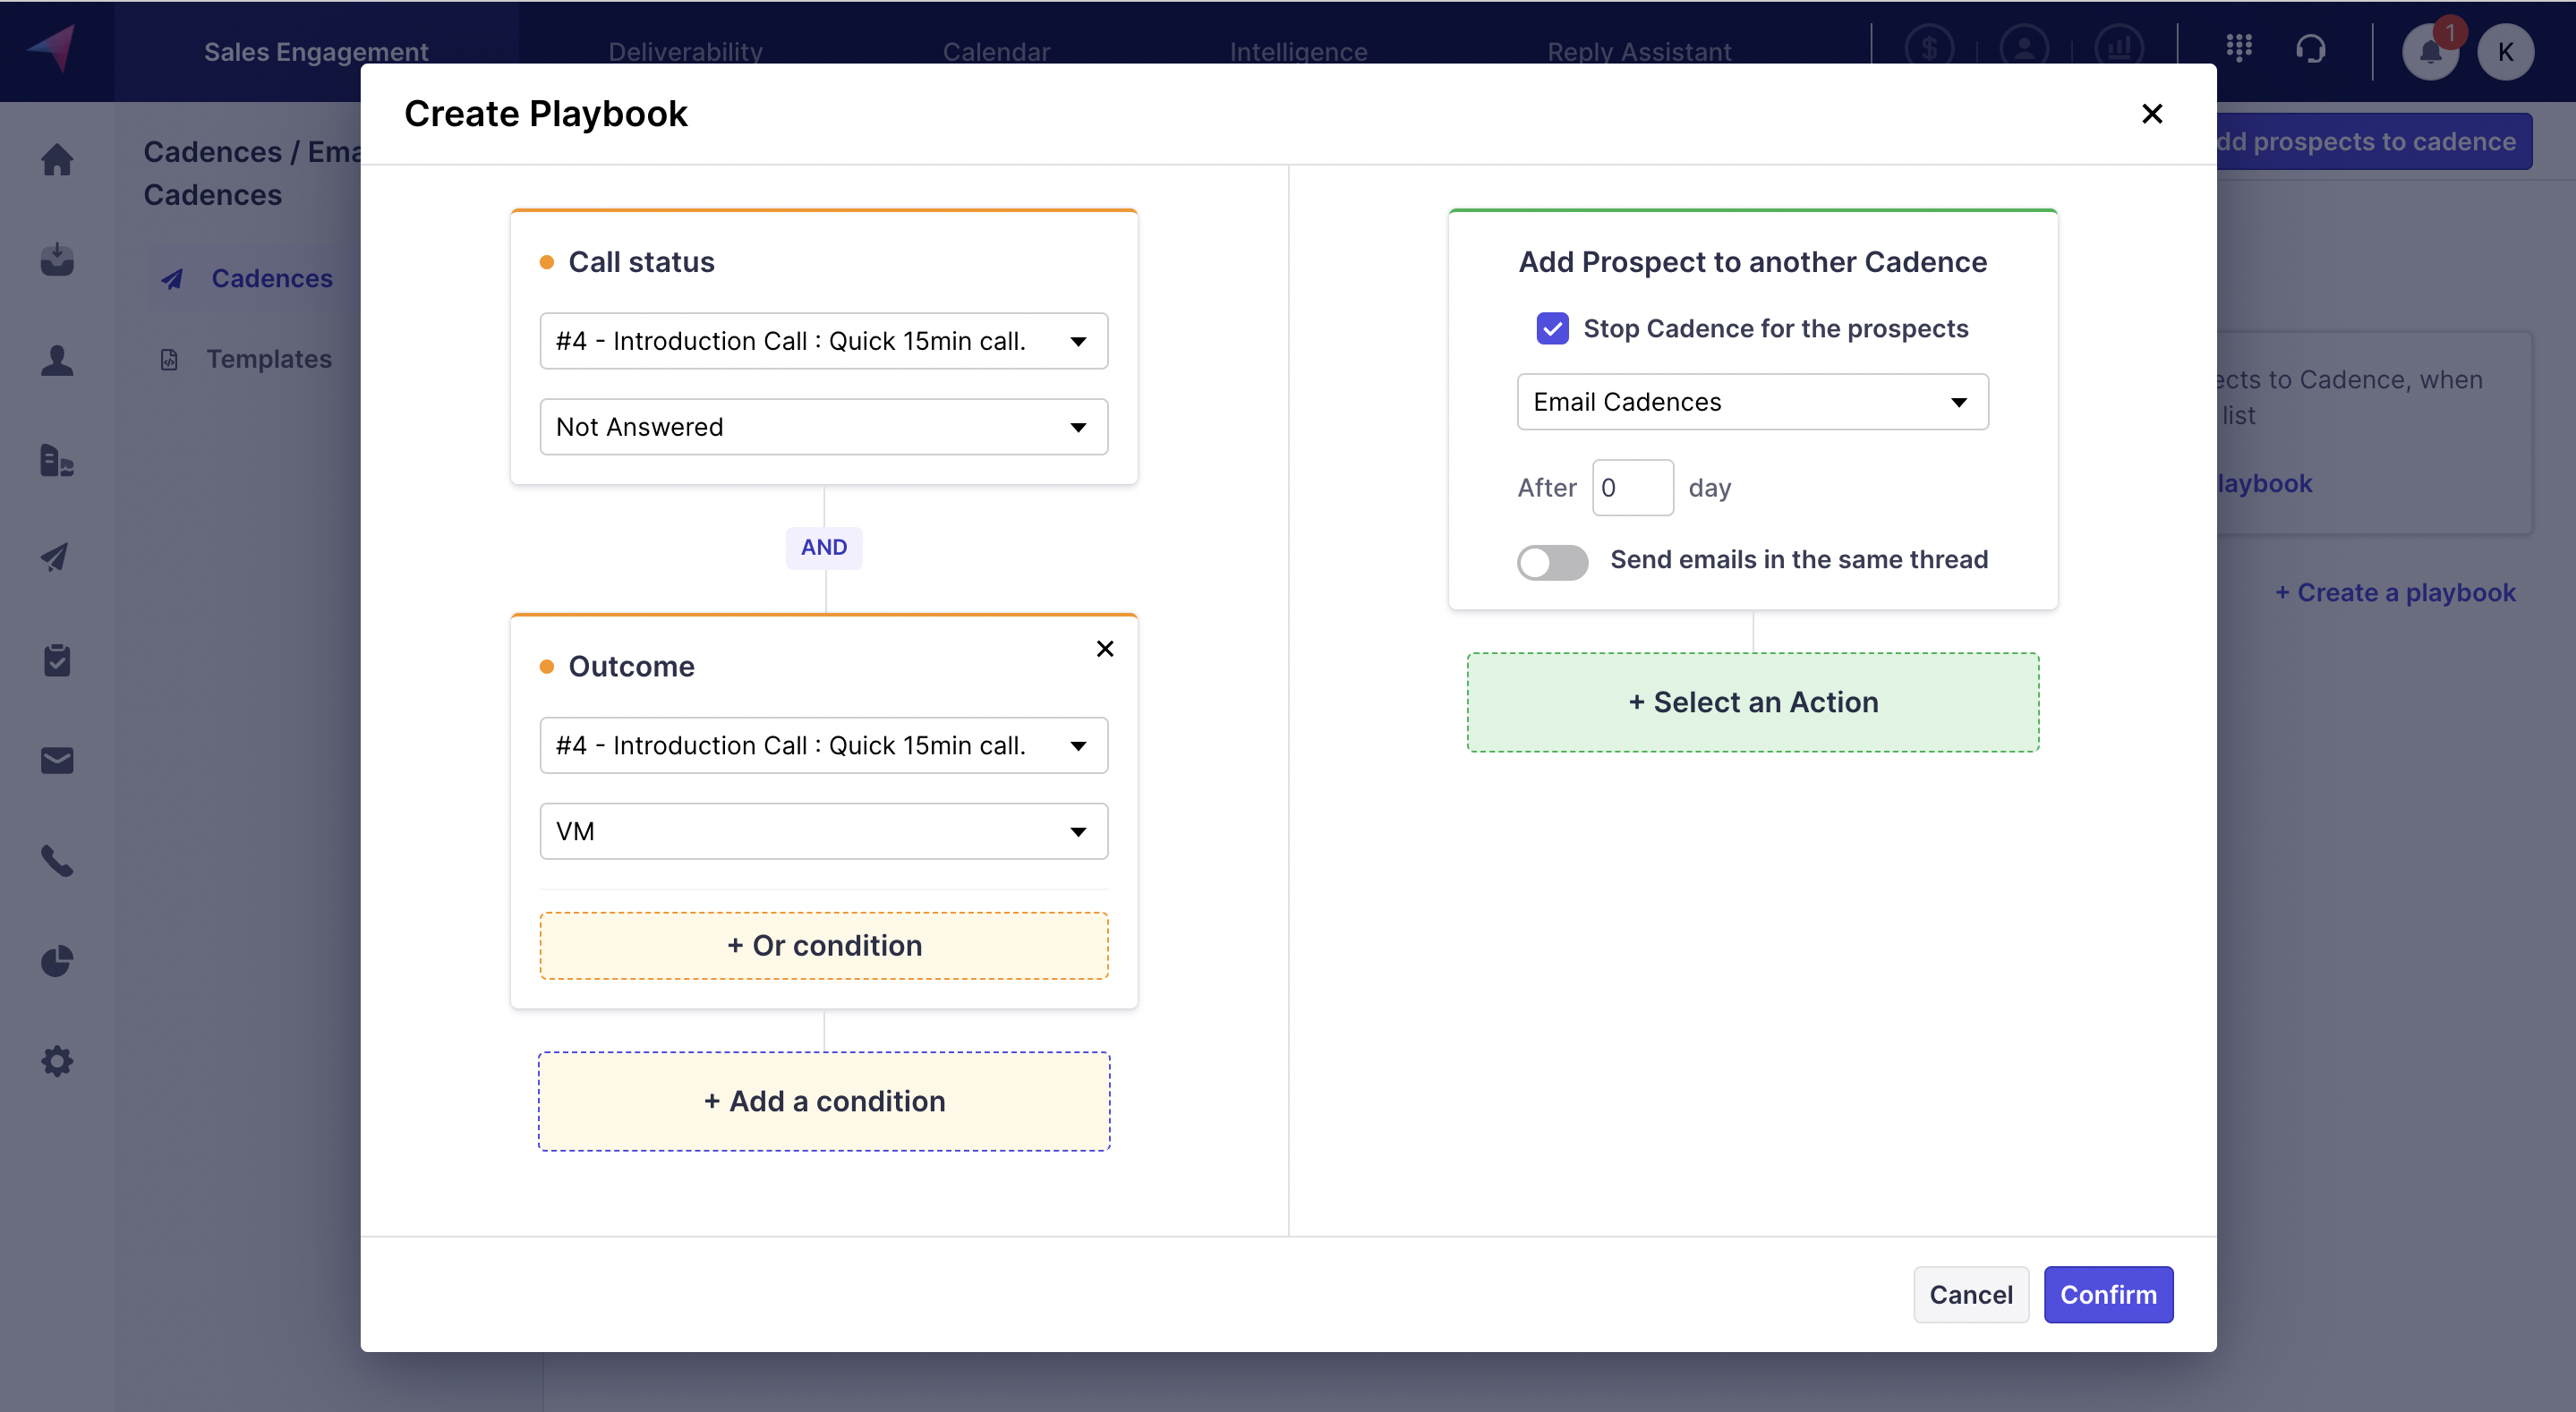Click Or condition option
This screenshot has height=1412, width=2576.
(x=823, y=944)
